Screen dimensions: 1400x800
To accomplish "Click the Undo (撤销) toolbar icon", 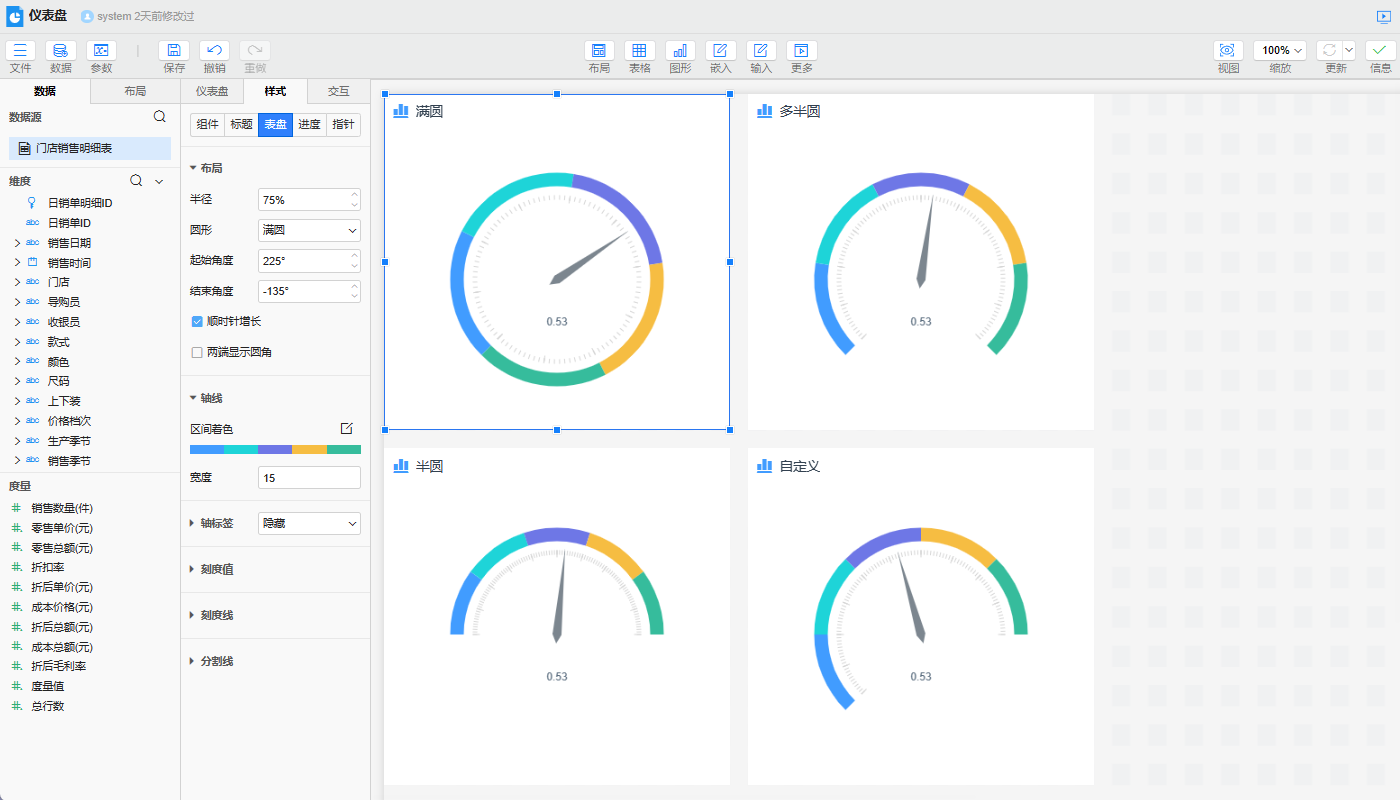I will [x=214, y=51].
